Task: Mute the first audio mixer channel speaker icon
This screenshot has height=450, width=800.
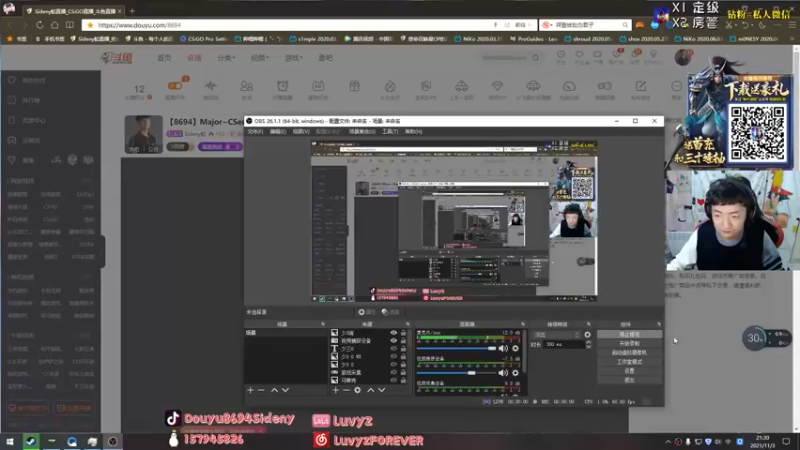Action: coord(503,348)
